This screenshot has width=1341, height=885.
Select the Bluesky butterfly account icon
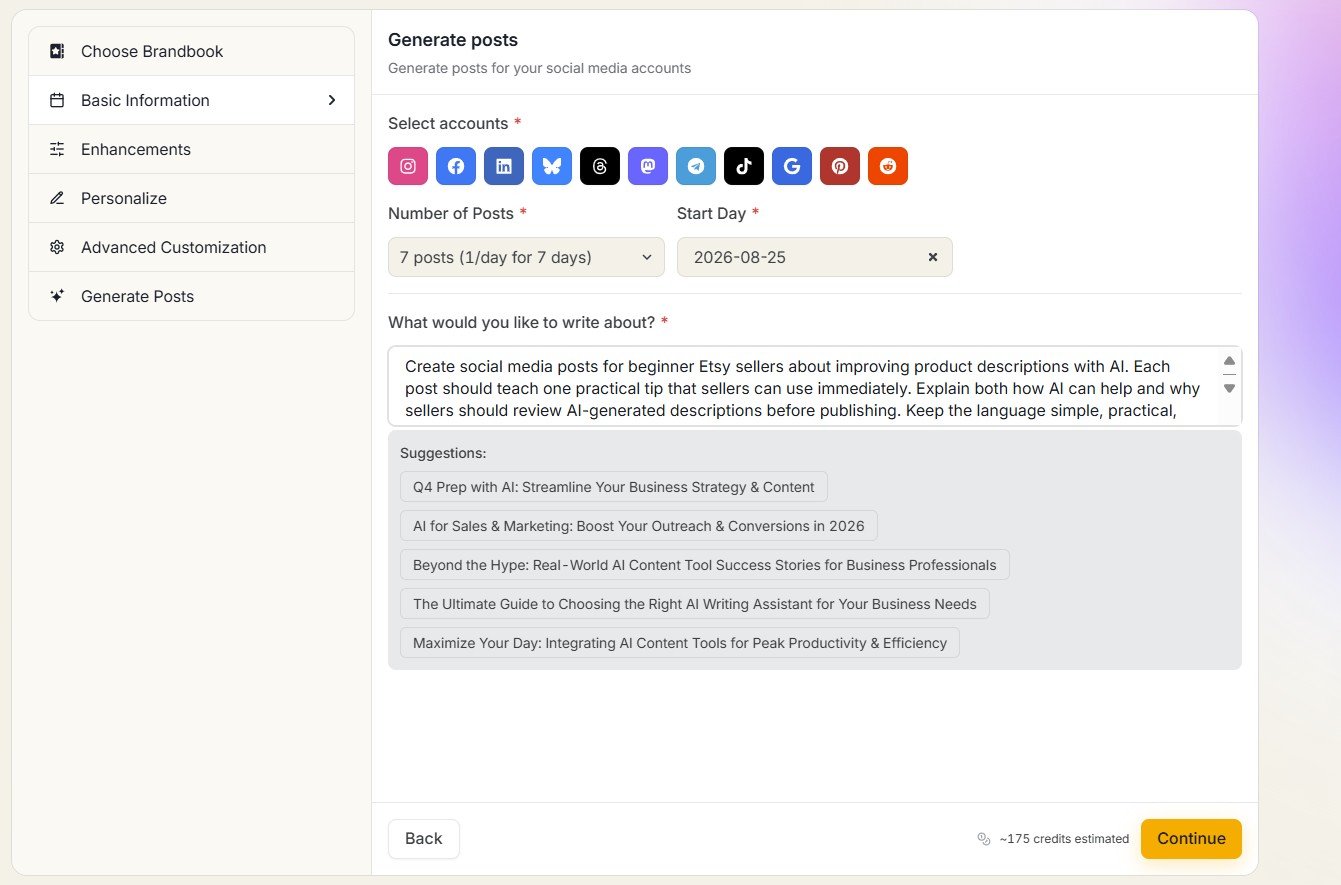pos(552,166)
